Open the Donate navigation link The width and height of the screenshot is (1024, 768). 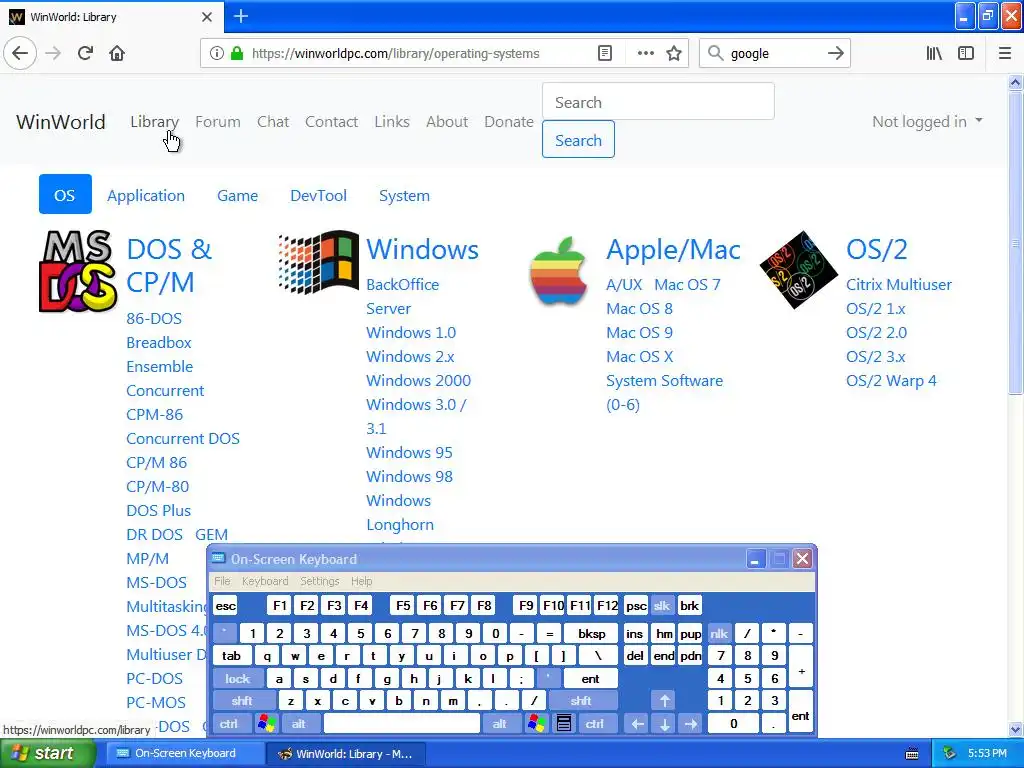click(x=509, y=121)
